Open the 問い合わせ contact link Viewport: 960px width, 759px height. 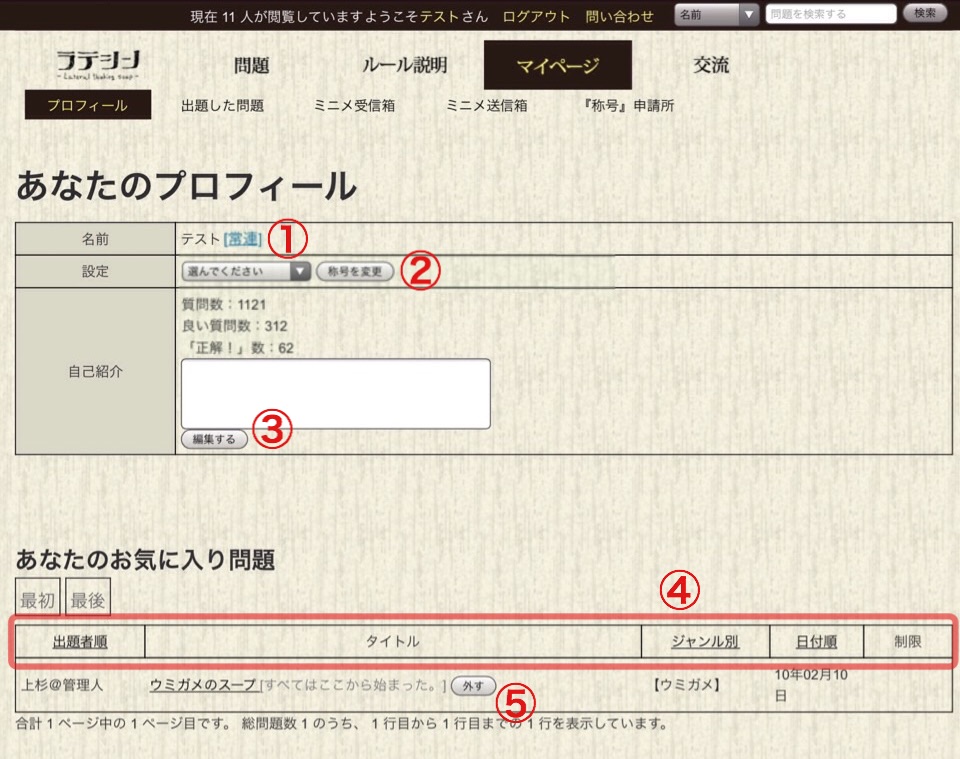tap(619, 16)
